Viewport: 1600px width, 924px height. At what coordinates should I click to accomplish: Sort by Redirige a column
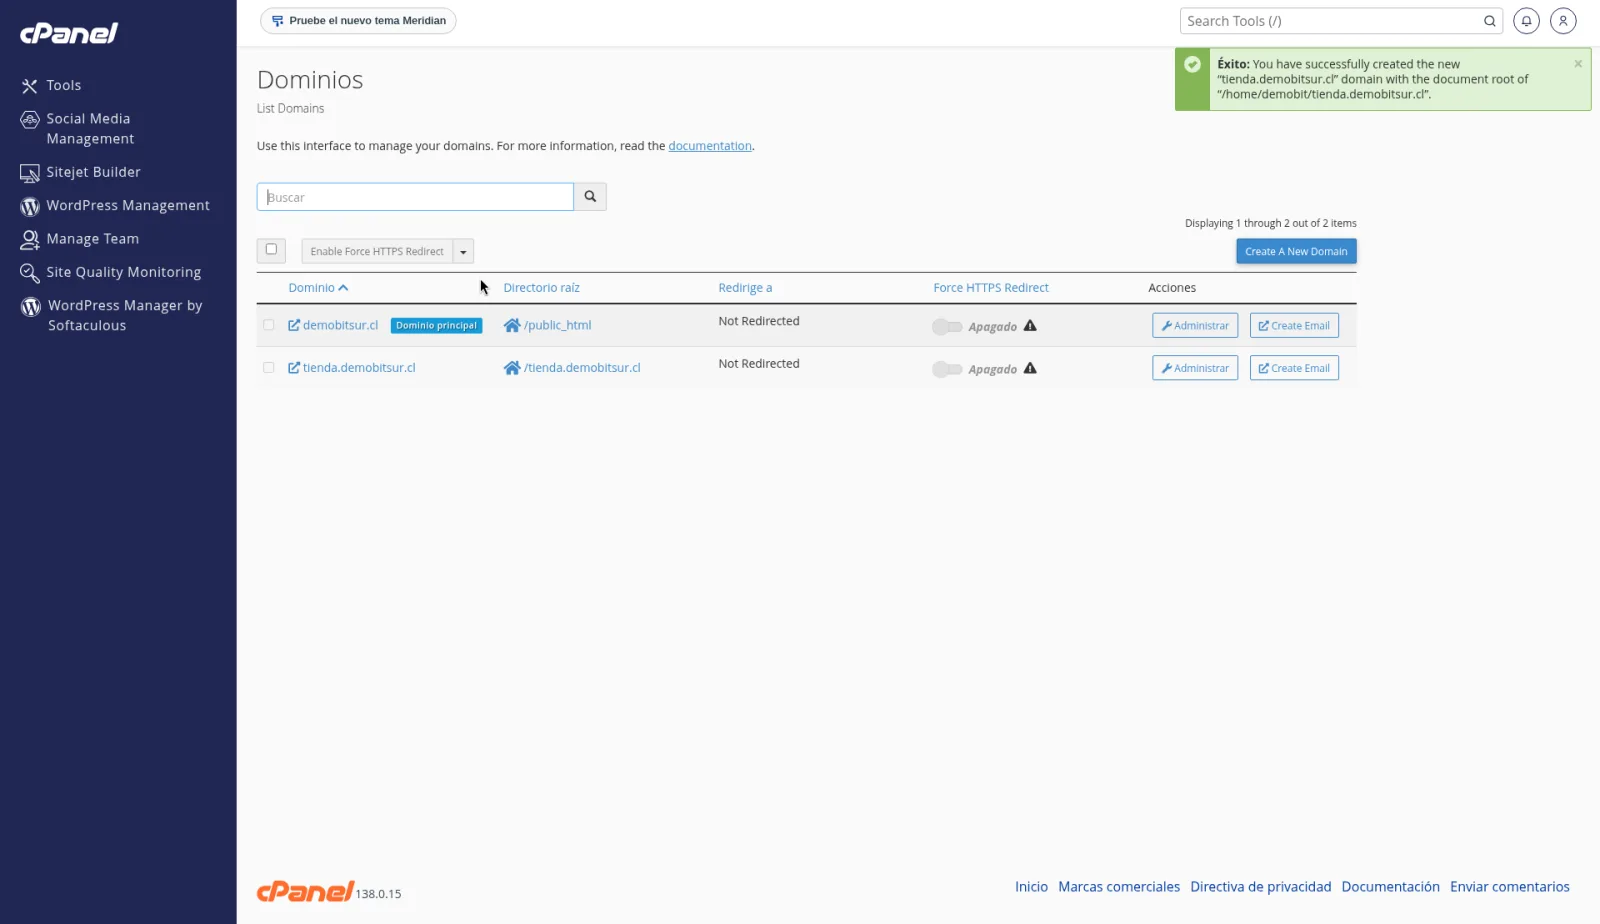pyautogui.click(x=745, y=288)
